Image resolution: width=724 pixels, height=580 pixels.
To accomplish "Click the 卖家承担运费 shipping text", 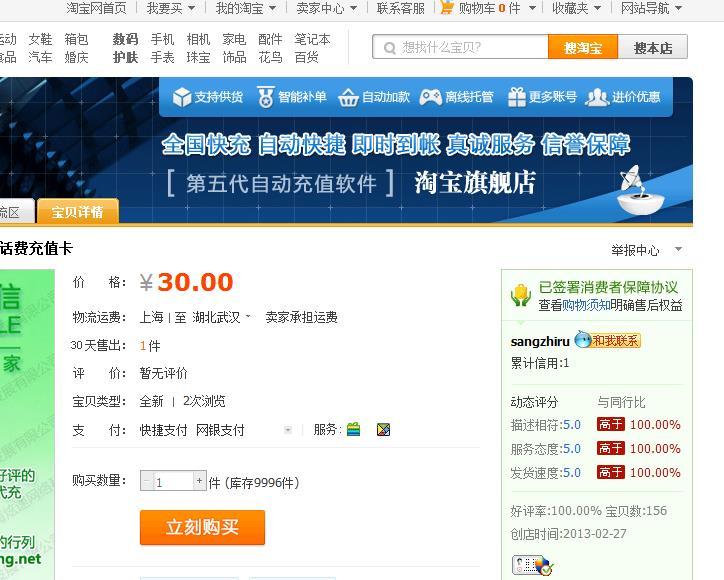I will 302,317.
